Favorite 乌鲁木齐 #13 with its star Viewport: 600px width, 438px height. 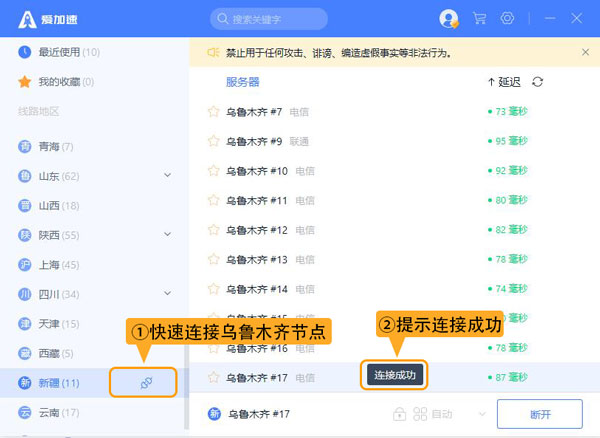(x=214, y=259)
